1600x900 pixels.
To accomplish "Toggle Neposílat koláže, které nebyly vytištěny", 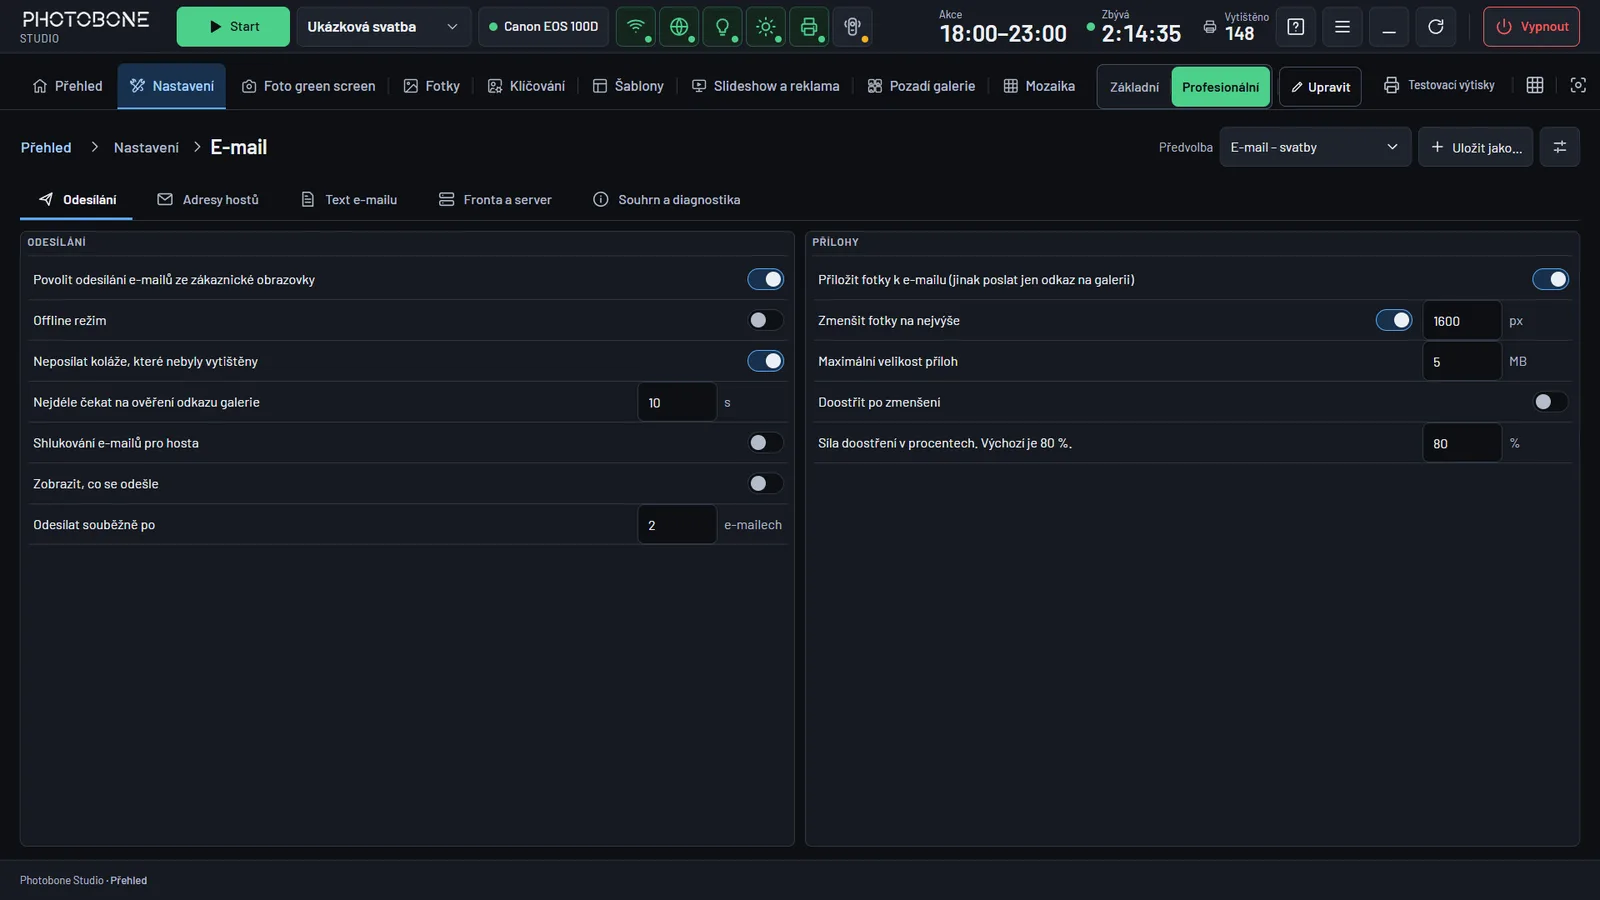I will click(x=766, y=361).
